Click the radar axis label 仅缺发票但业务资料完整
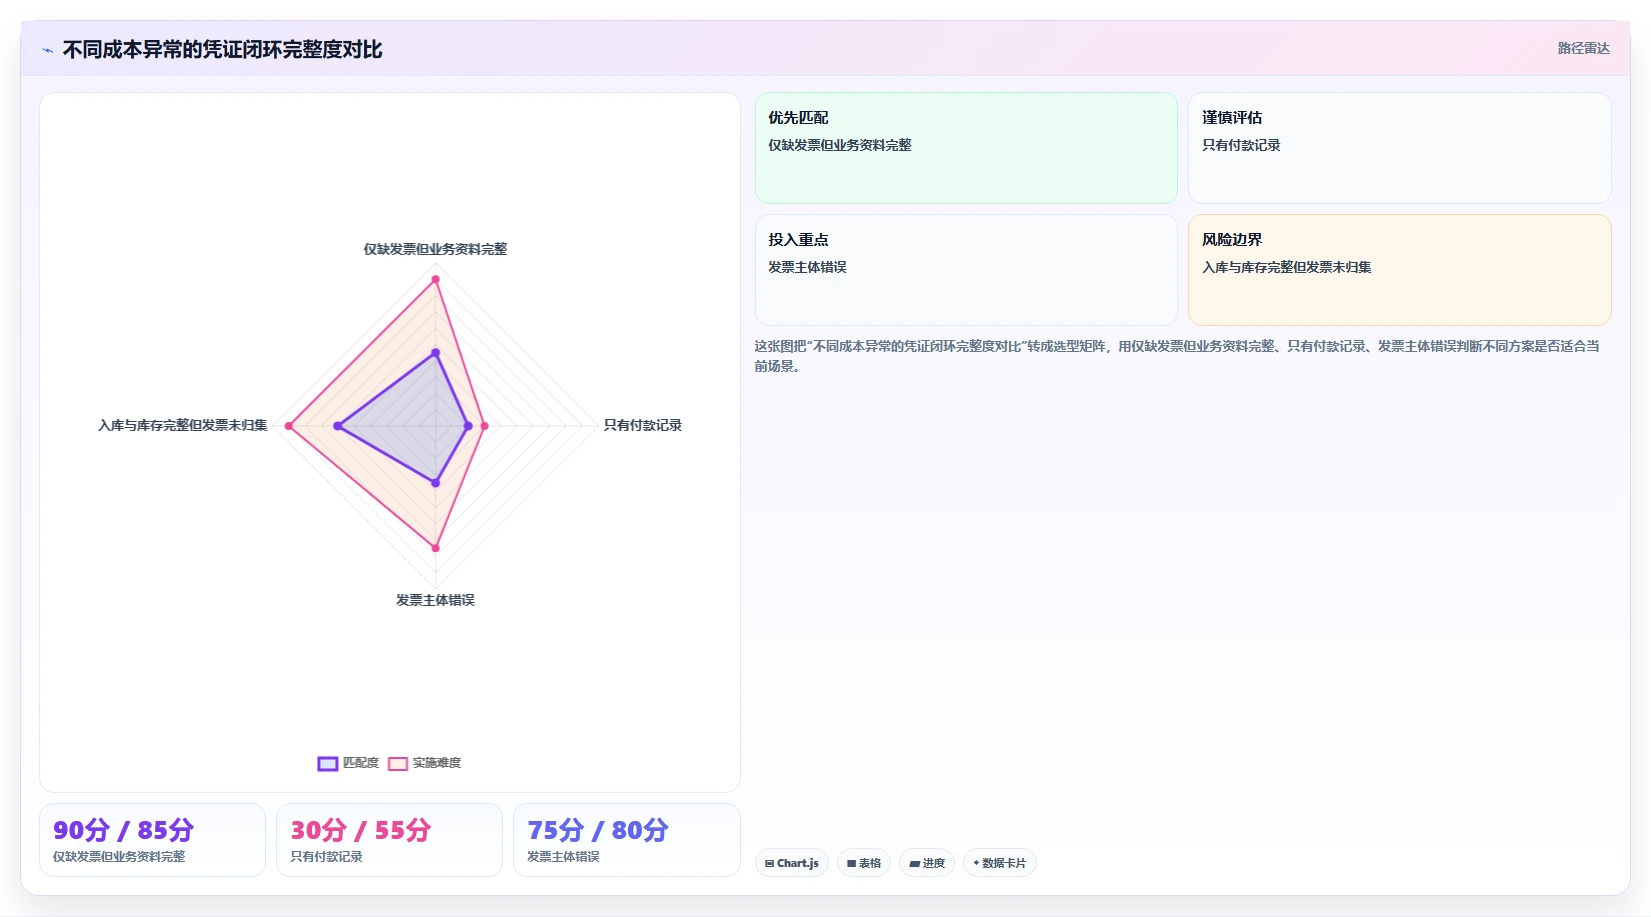 coord(435,249)
